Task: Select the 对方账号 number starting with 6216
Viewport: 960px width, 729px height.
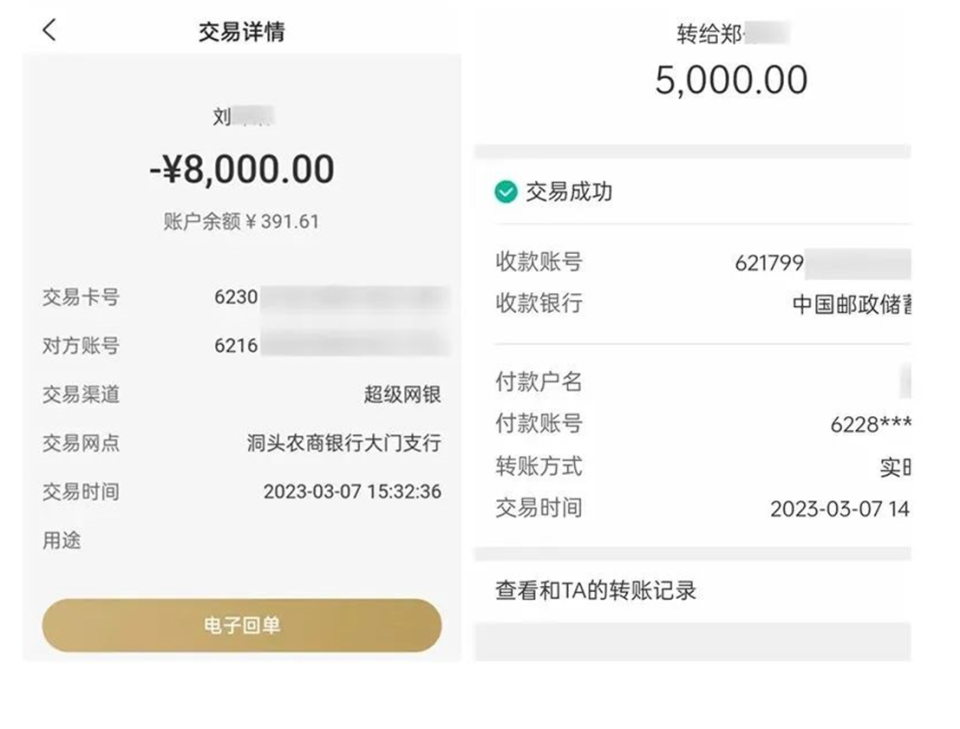Action: point(330,346)
